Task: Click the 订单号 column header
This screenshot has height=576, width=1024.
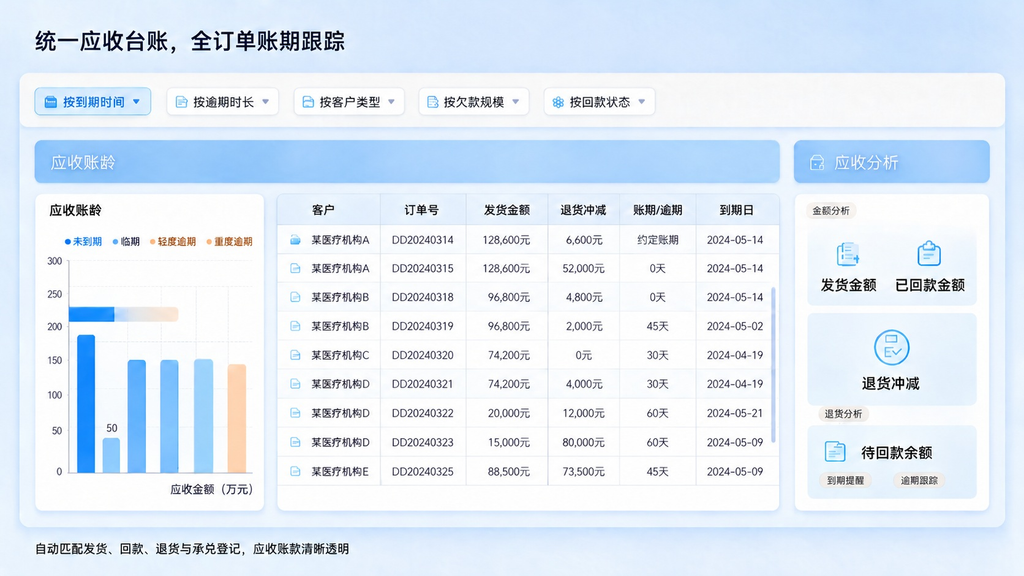Action: click(x=421, y=210)
